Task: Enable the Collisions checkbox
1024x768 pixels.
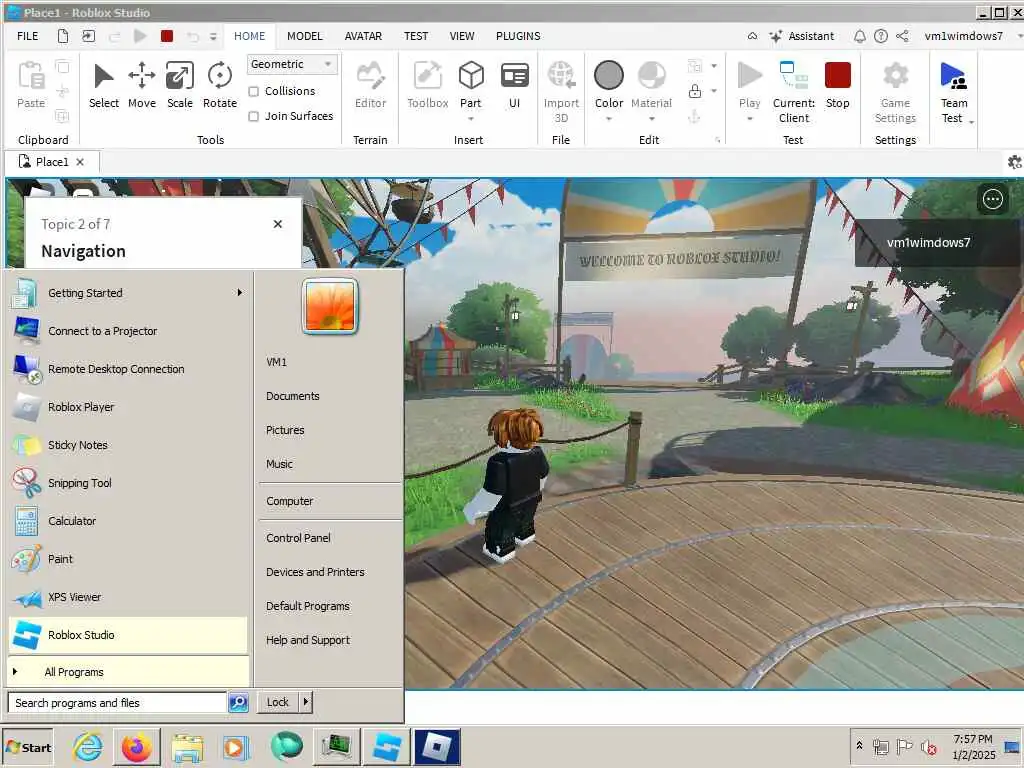Action: 253,91
